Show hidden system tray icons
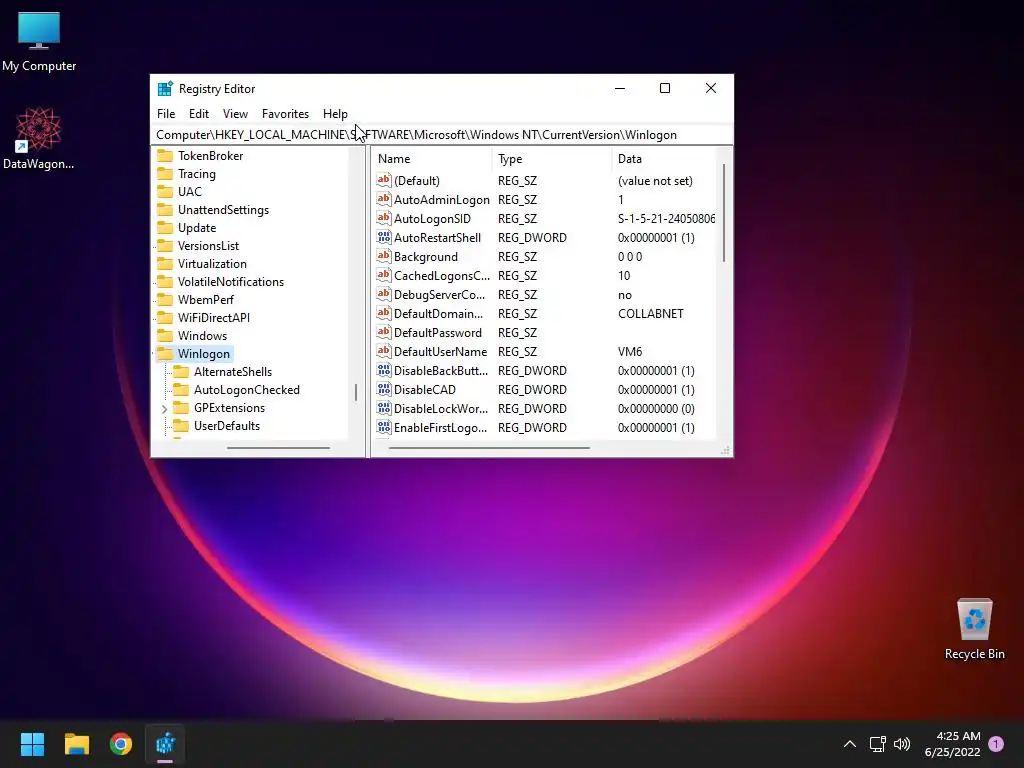Screen dimensions: 1024x768 [850, 744]
